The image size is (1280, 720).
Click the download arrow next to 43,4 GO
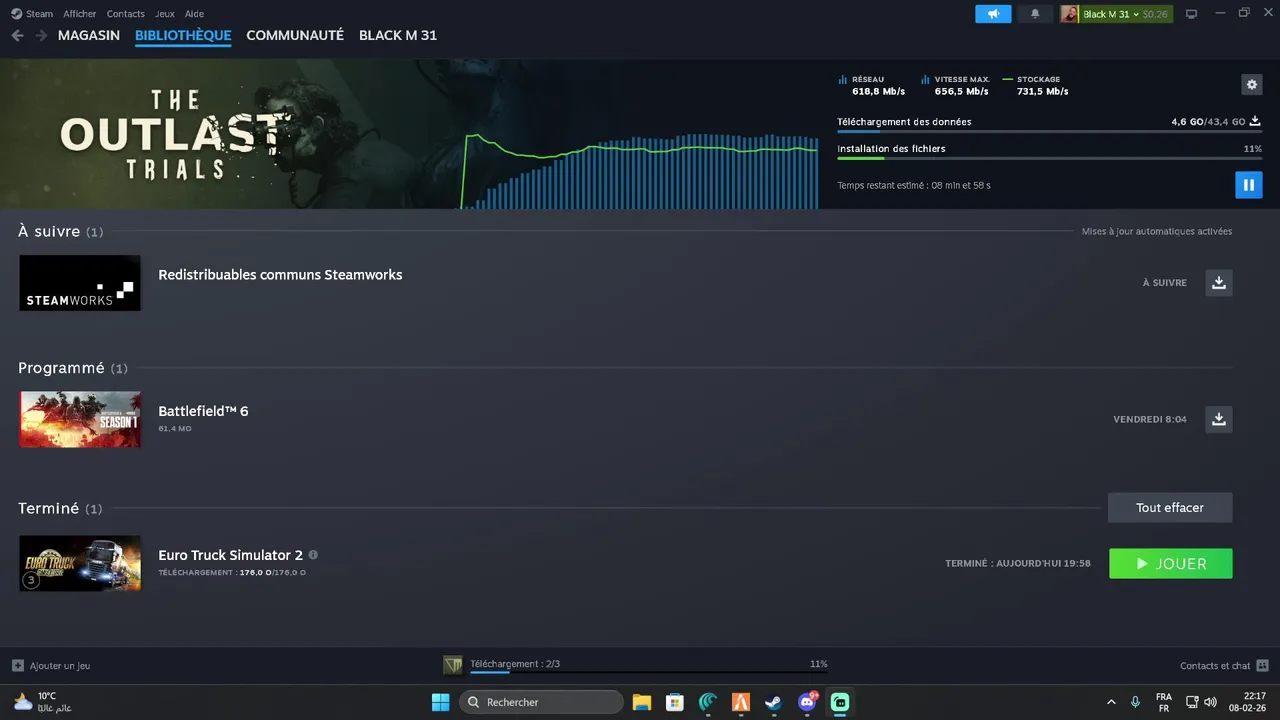click(x=1255, y=122)
